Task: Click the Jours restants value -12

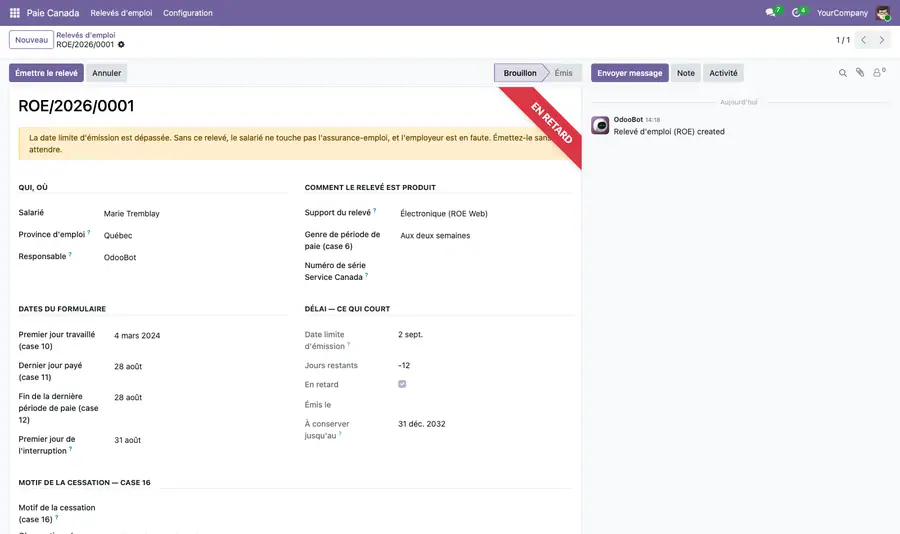Action: point(404,365)
